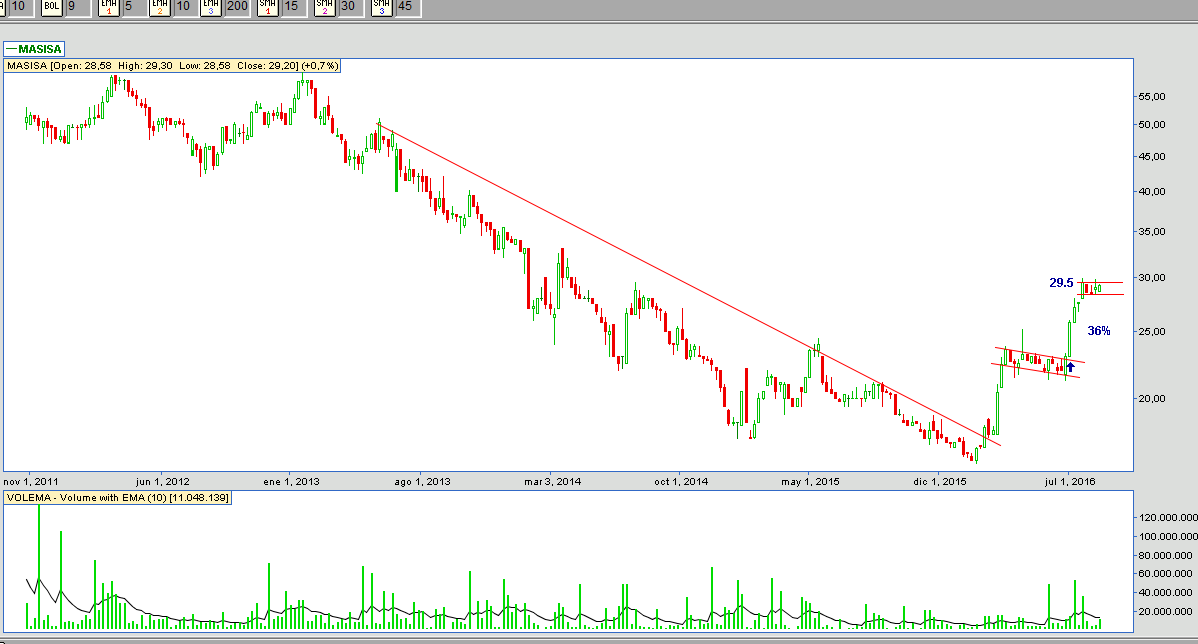
Task: Toggle the EMA 2 indicator button
Action: pos(159,6)
